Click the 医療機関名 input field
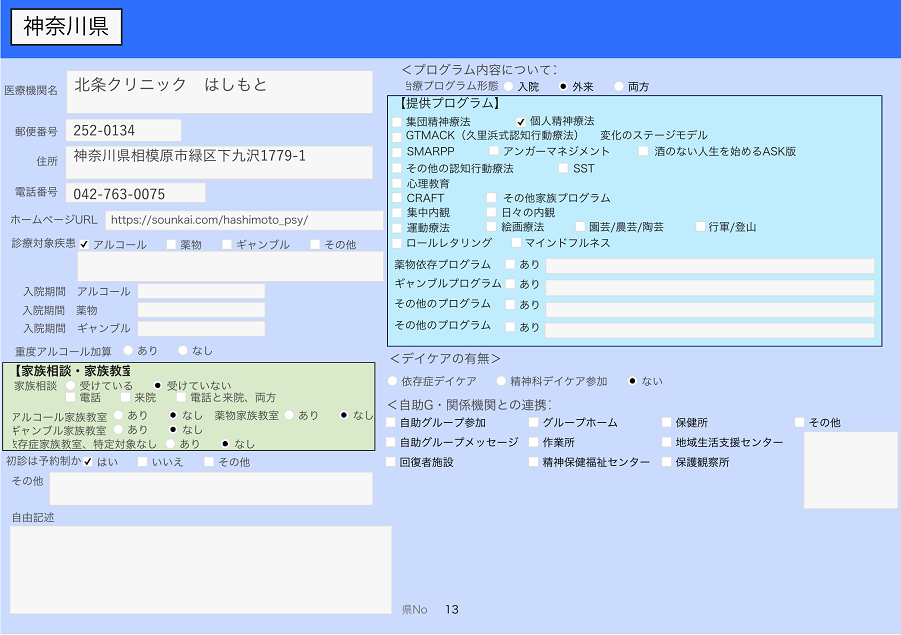This screenshot has height=635, width=901. 219,91
